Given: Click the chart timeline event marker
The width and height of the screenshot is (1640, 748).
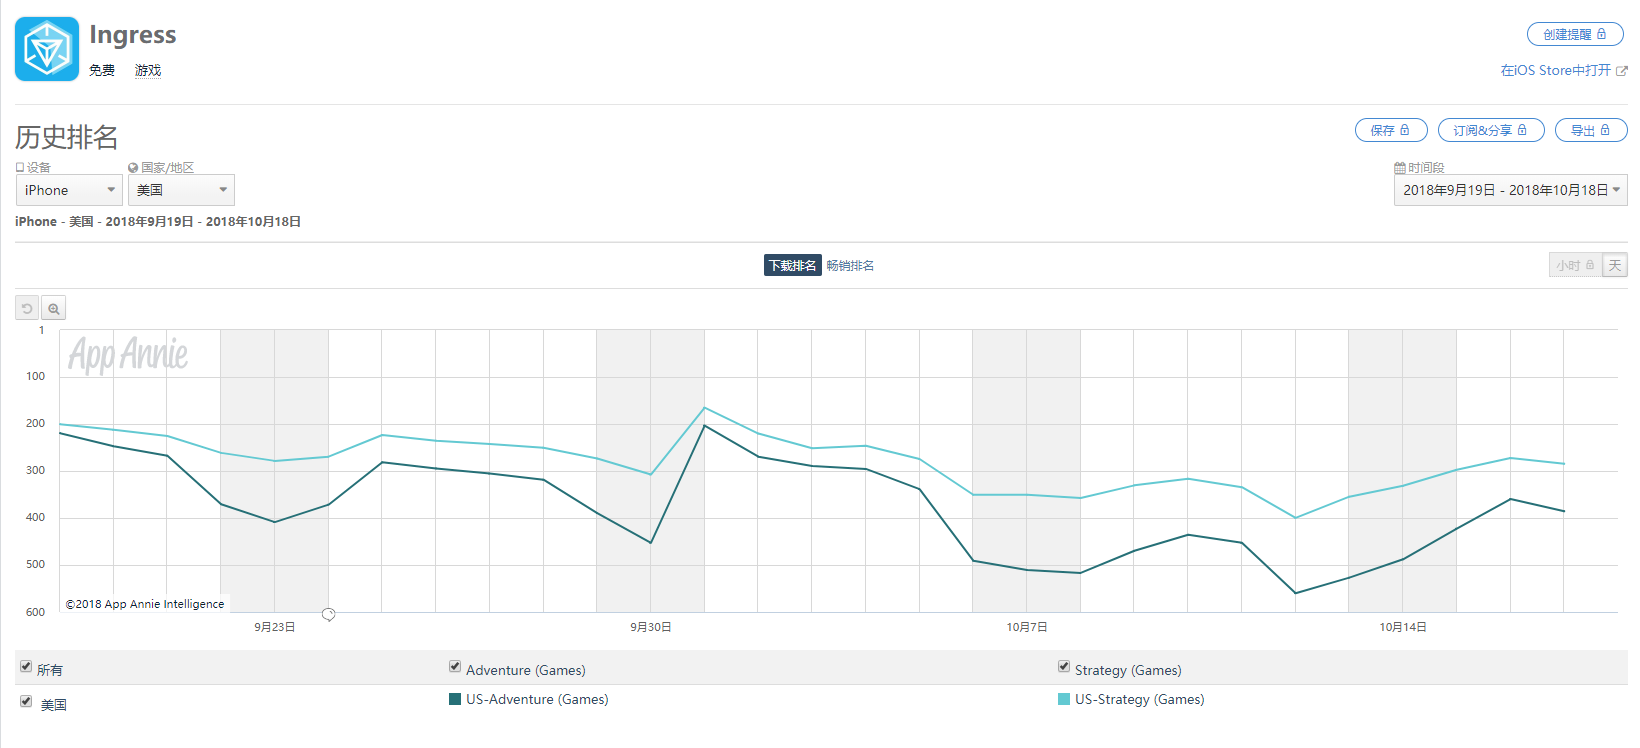Looking at the screenshot, I should [328, 614].
